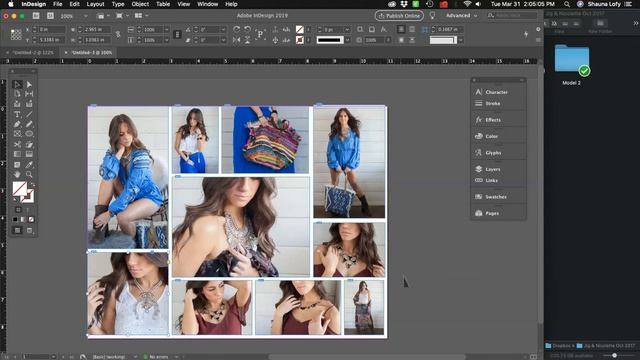
Task: Open the Type menu
Action: click(x=118, y=4)
